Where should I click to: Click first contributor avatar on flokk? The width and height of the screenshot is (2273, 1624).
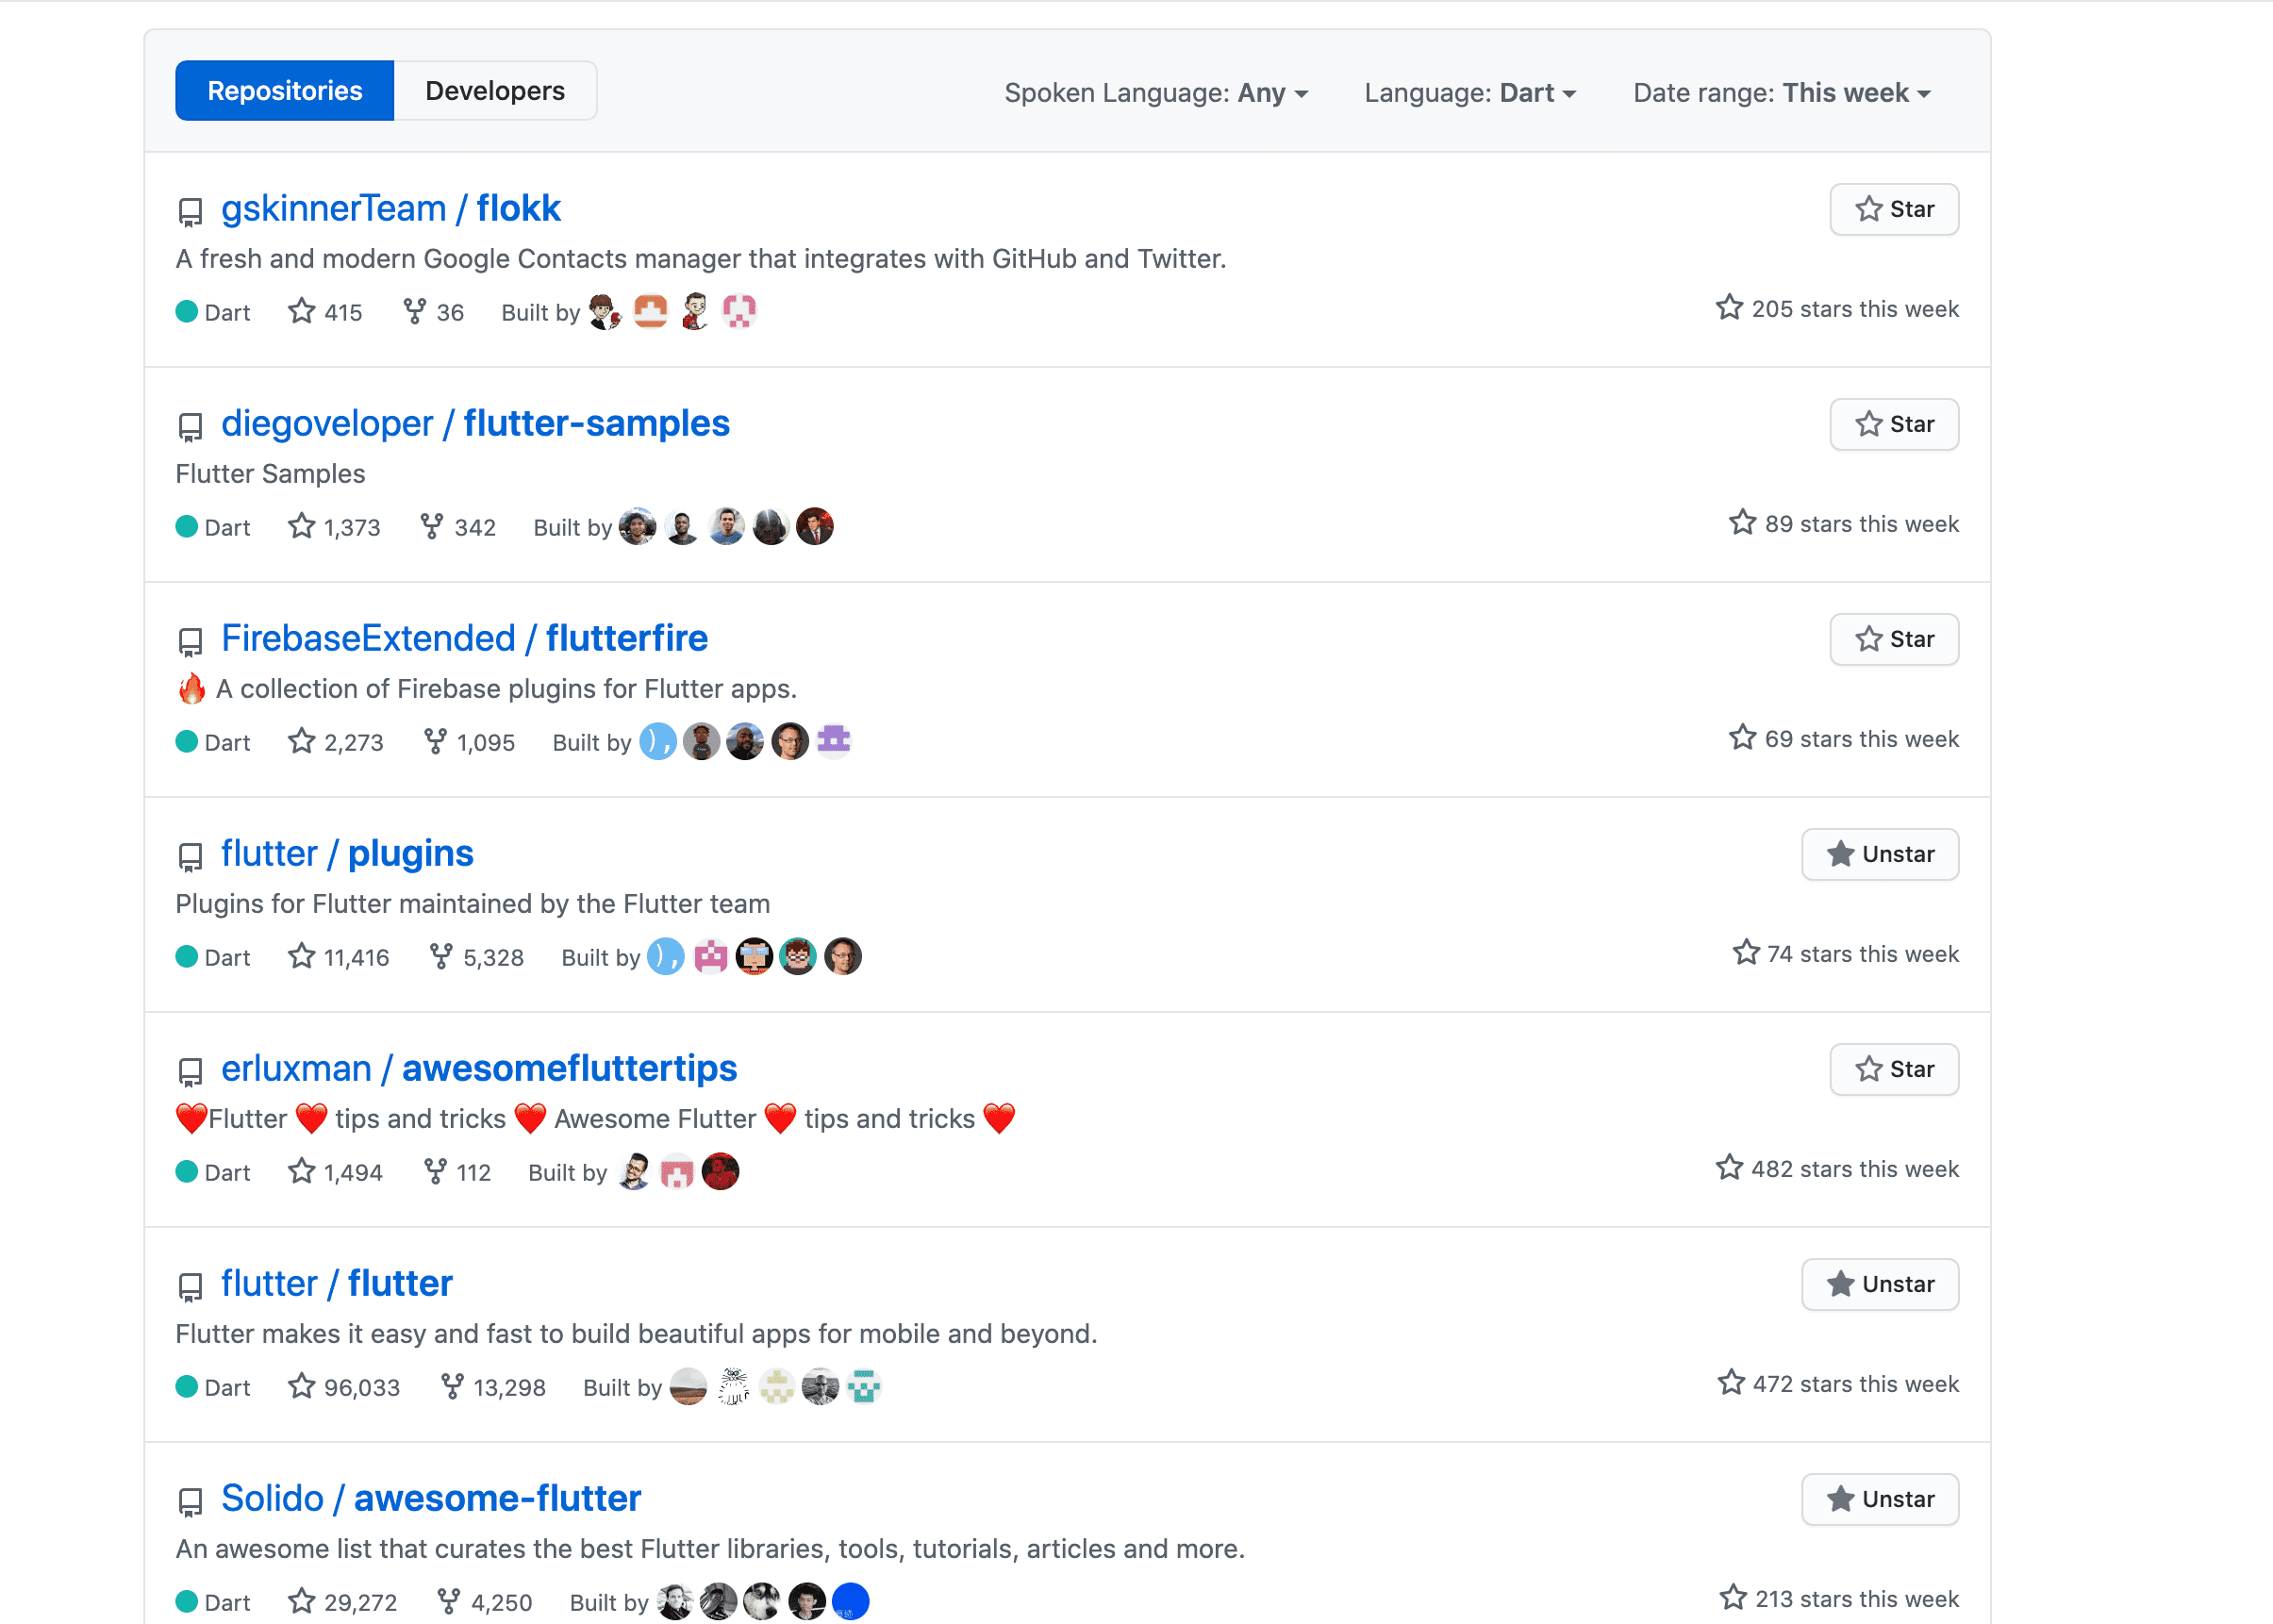click(x=605, y=311)
